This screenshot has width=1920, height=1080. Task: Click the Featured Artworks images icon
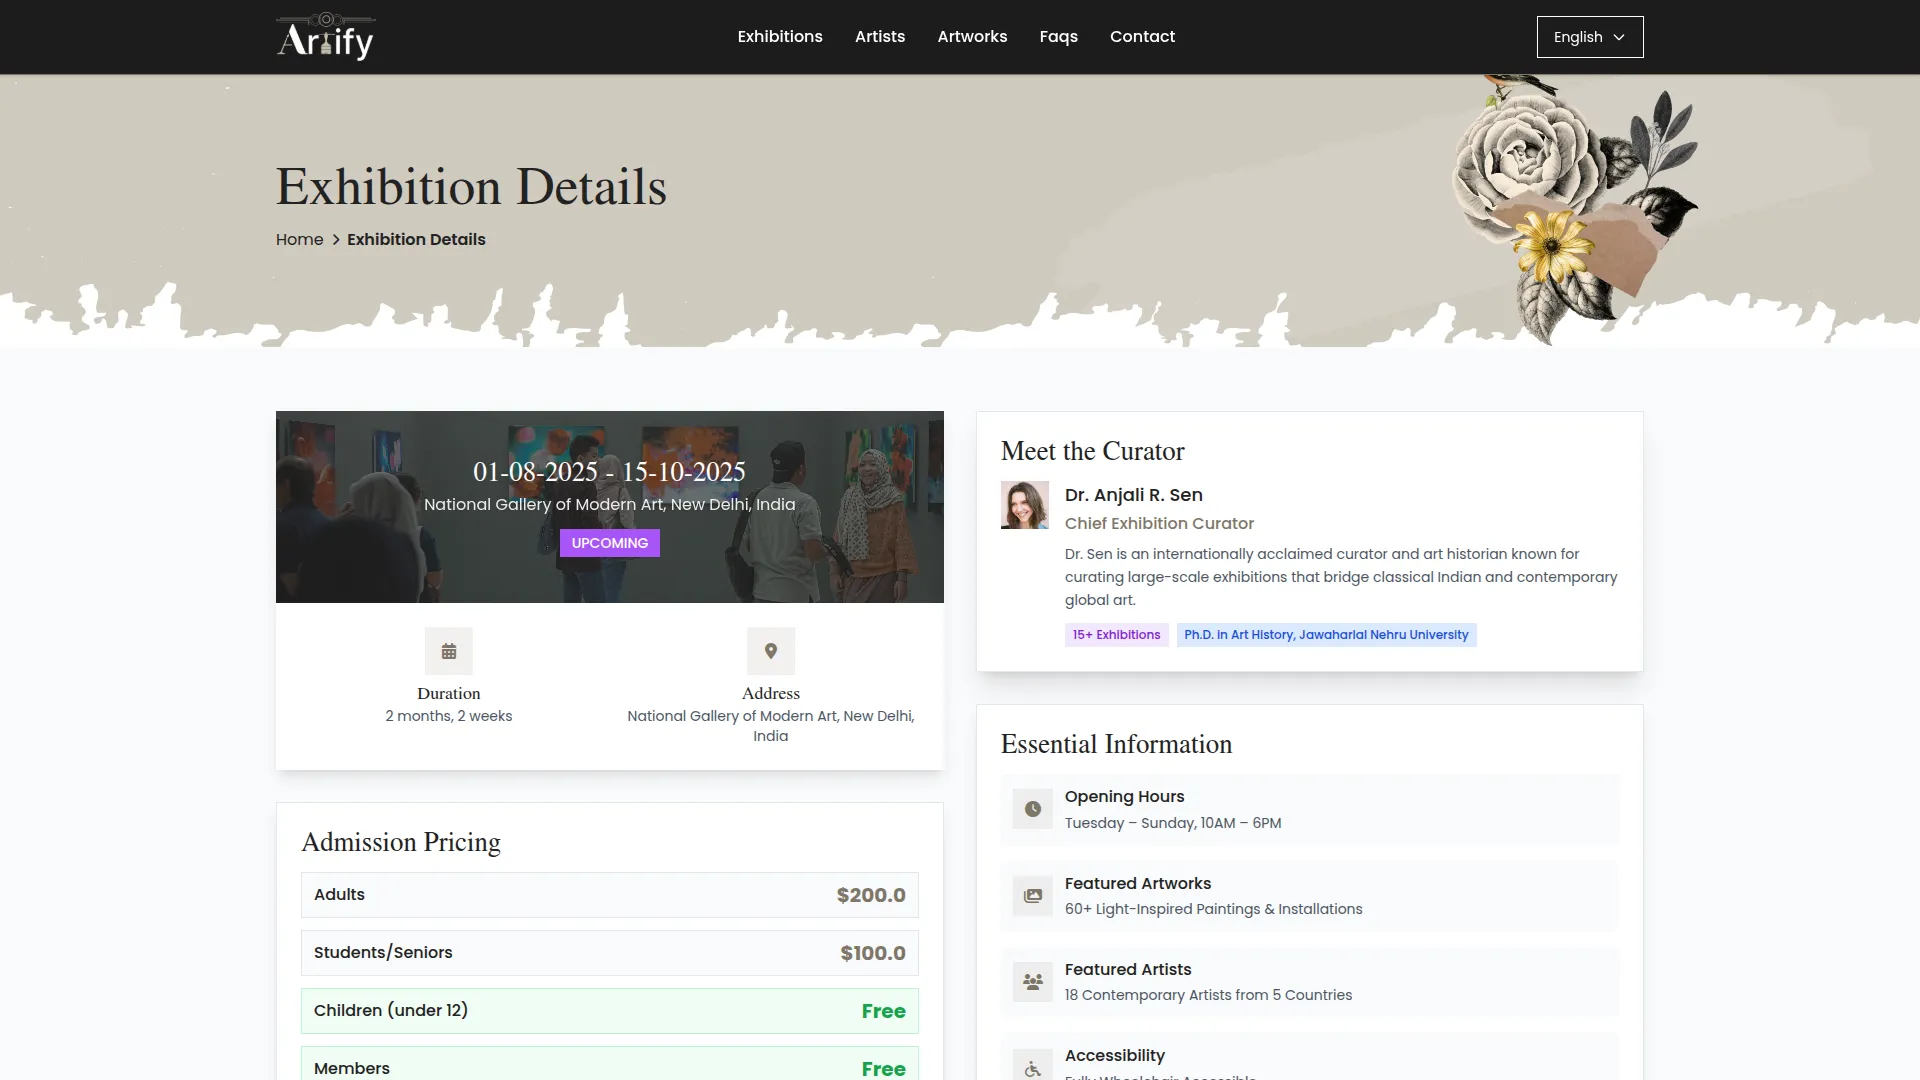point(1032,896)
